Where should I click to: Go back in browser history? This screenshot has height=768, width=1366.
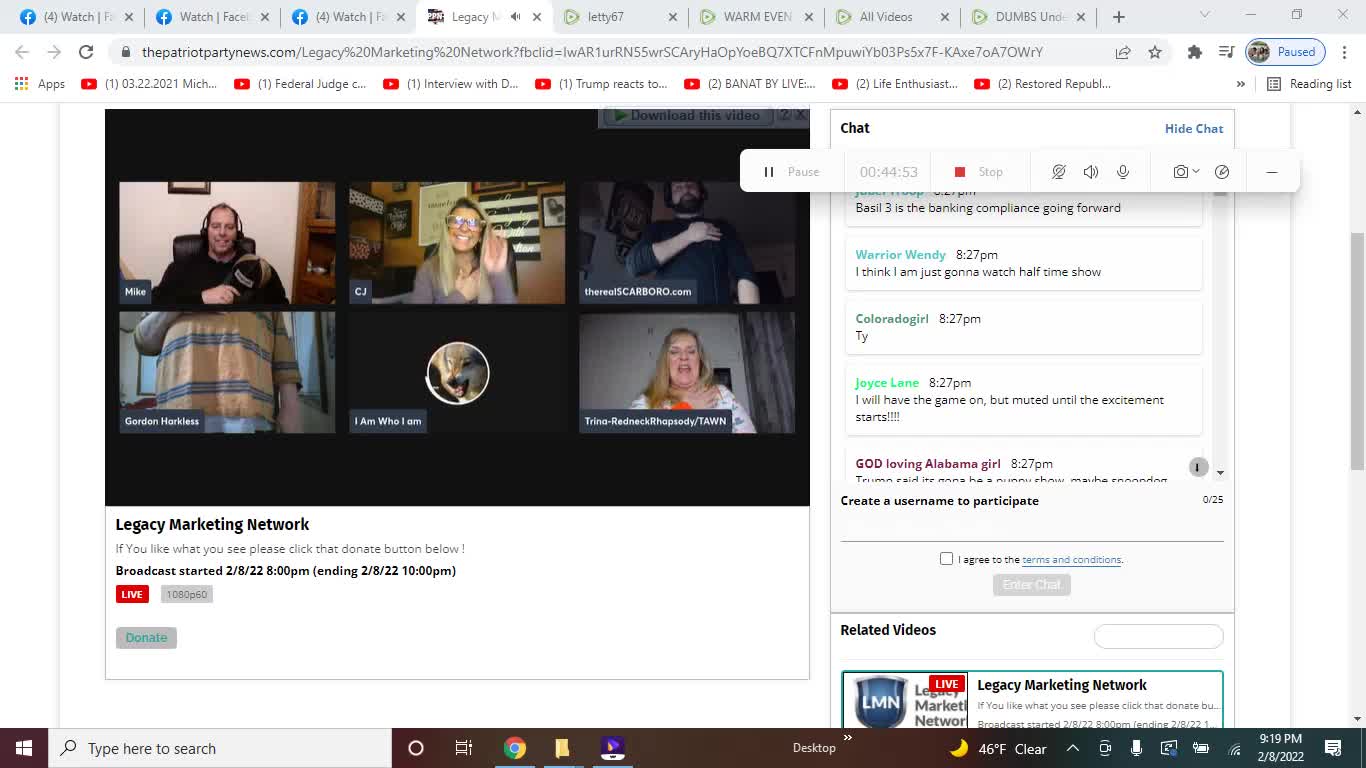(x=22, y=52)
